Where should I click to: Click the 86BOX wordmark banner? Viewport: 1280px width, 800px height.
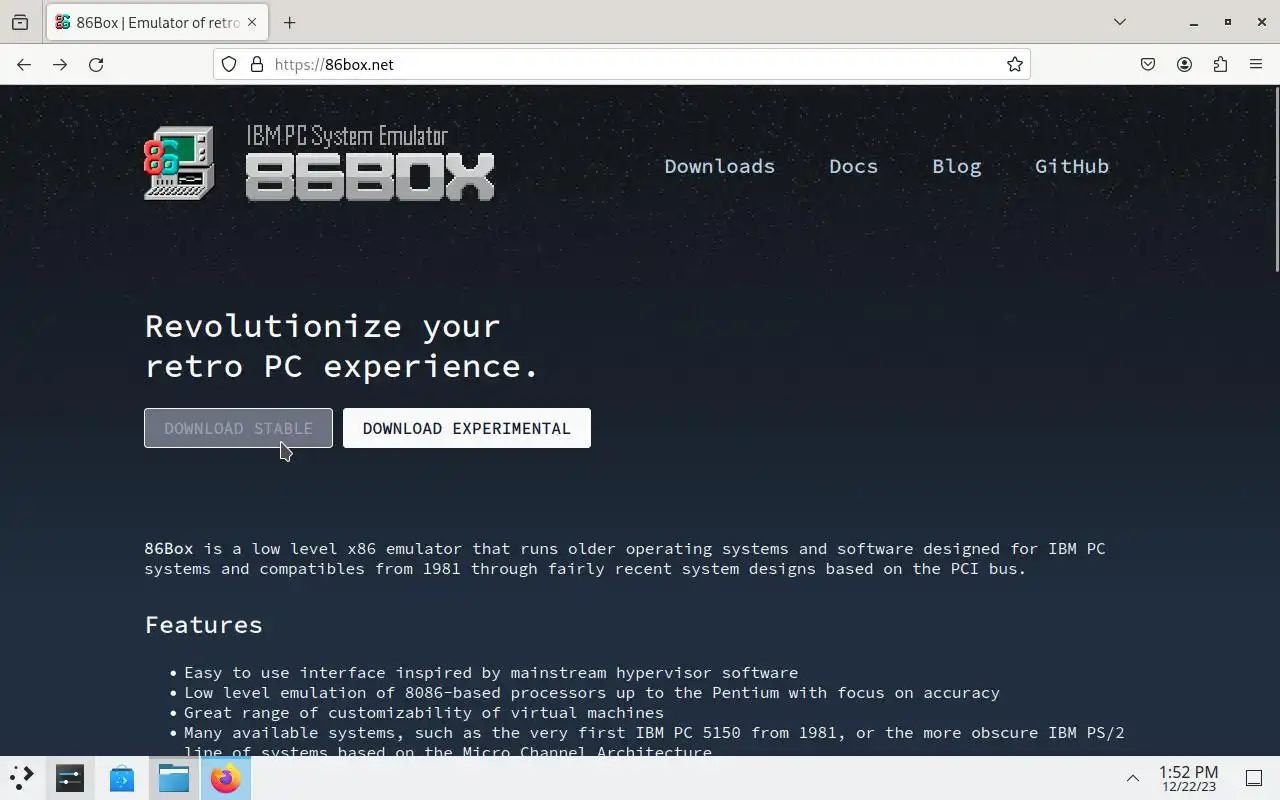(370, 177)
